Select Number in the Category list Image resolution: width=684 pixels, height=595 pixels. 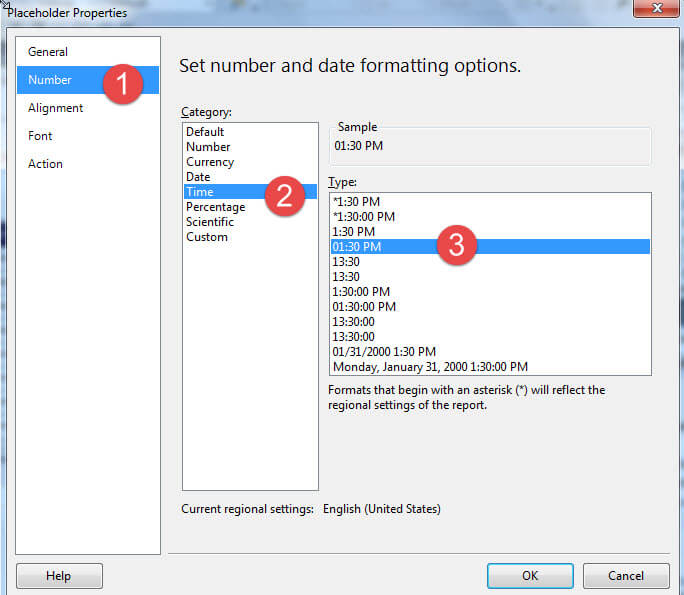pyautogui.click(x=208, y=147)
